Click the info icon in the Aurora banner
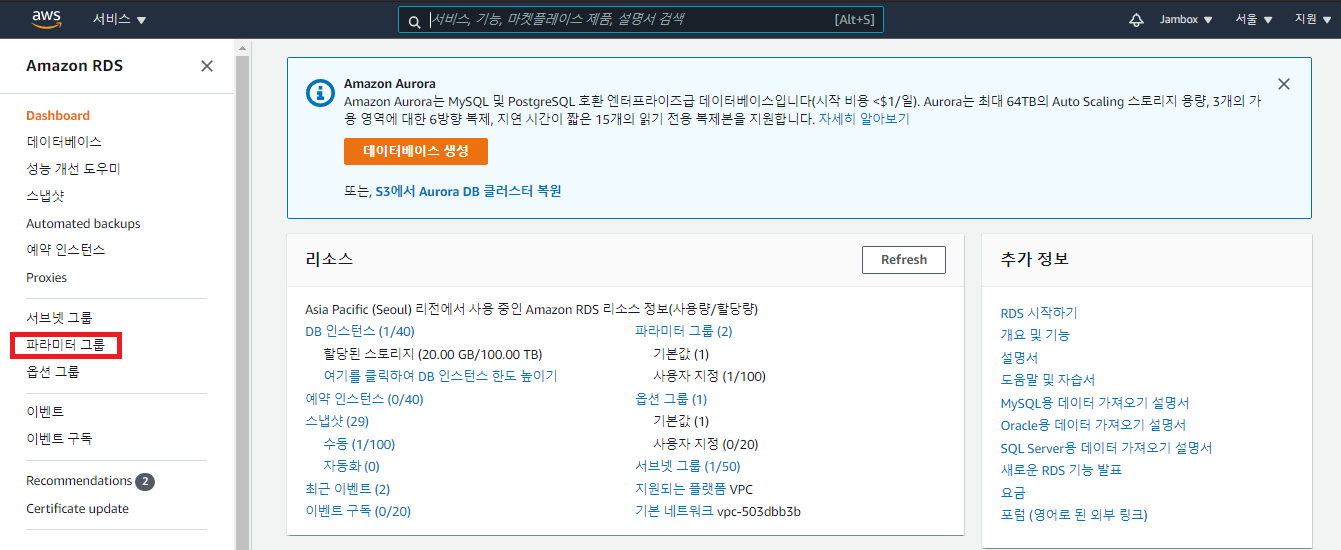 (x=319, y=93)
